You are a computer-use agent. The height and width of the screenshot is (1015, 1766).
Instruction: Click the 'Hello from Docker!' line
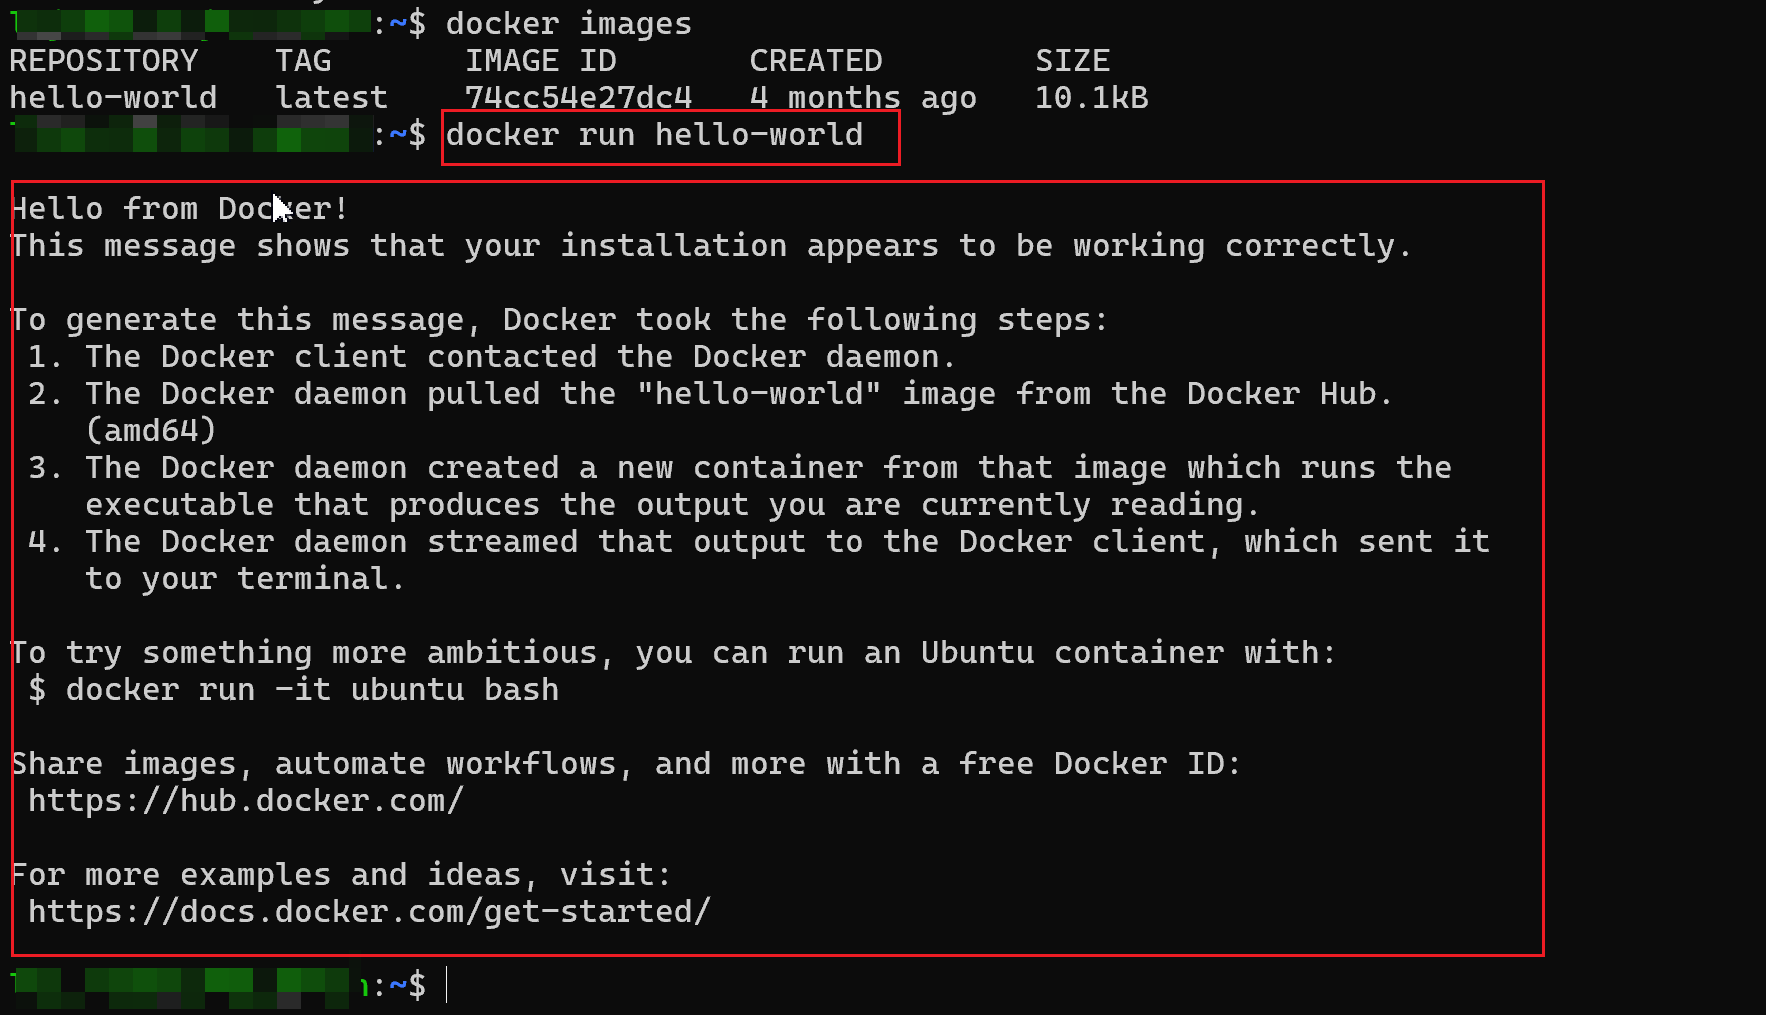[180, 209]
